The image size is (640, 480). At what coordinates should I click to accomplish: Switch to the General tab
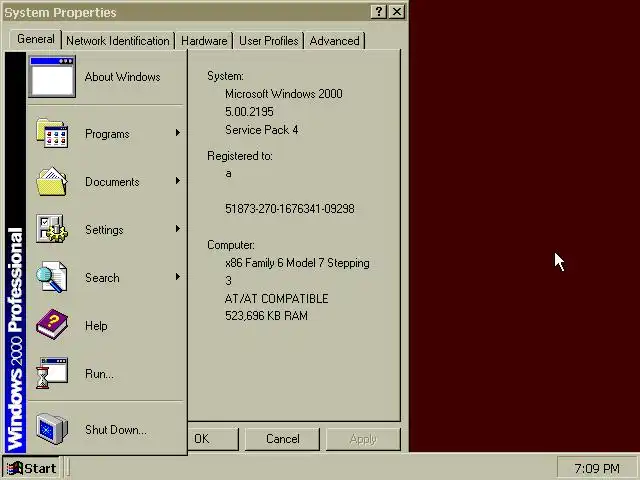36,39
